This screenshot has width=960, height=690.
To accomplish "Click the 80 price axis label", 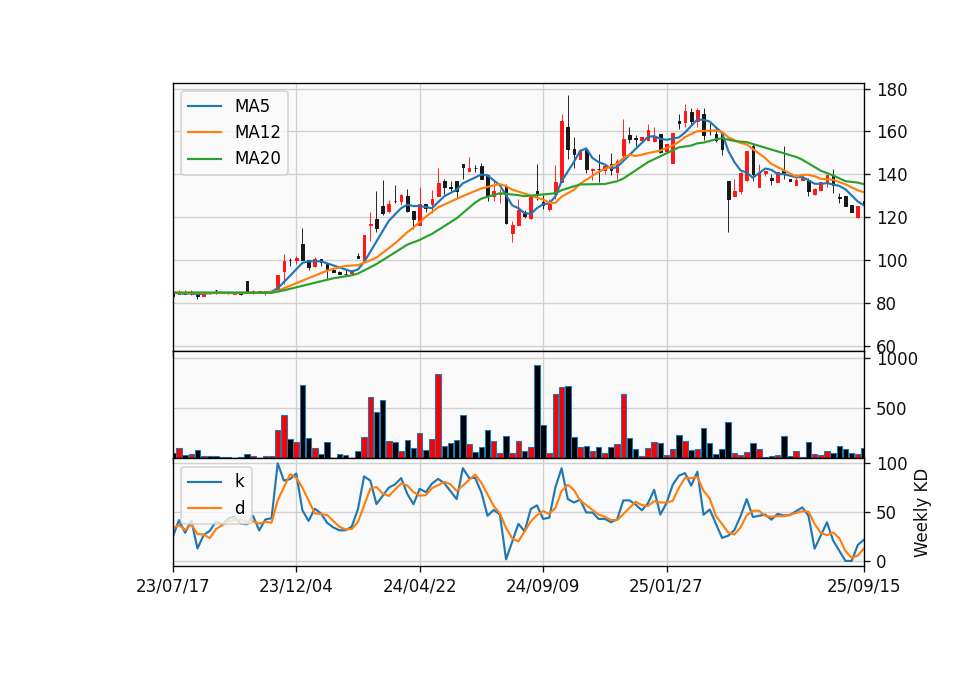I will pos(887,304).
